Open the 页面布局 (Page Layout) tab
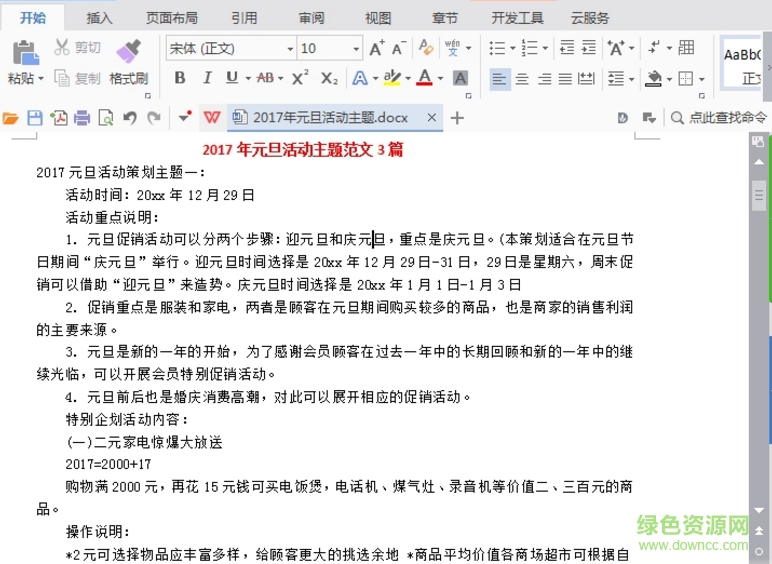Screen dimensions: 772x564 coord(171,18)
